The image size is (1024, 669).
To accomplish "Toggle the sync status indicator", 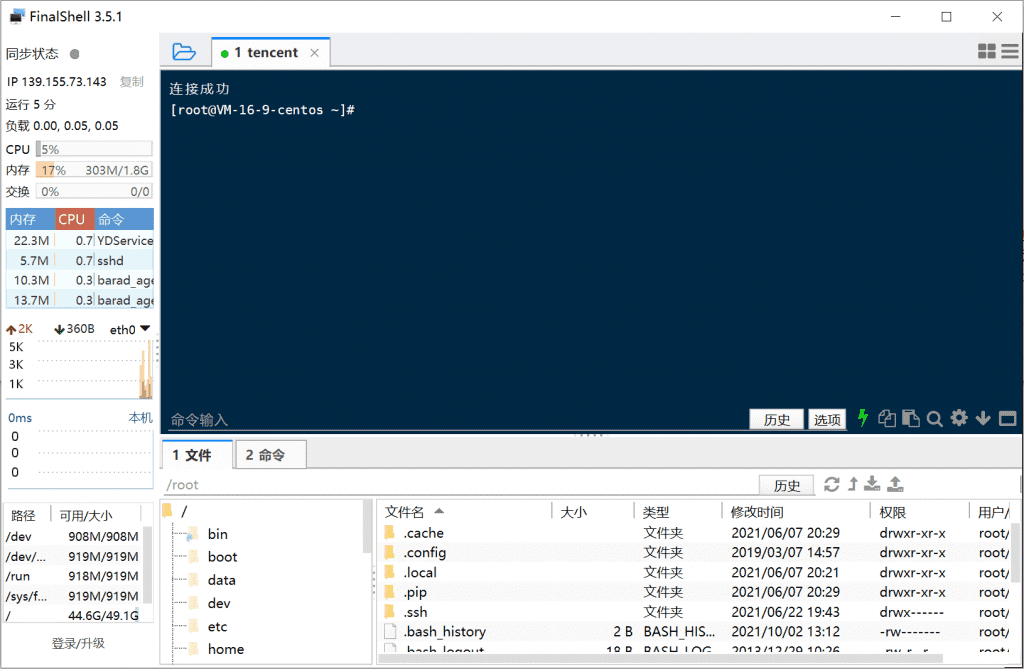I will (x=75, y=54).
